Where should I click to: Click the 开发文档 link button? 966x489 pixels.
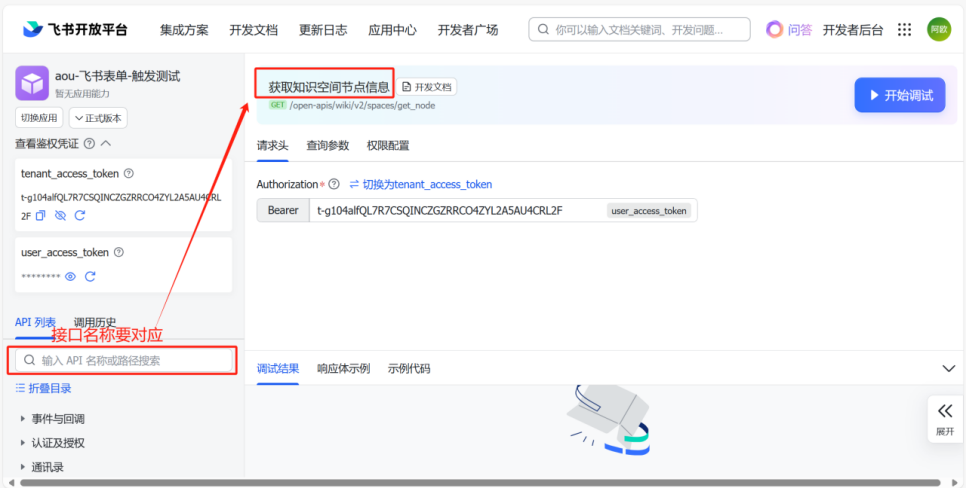click(427, 87)
